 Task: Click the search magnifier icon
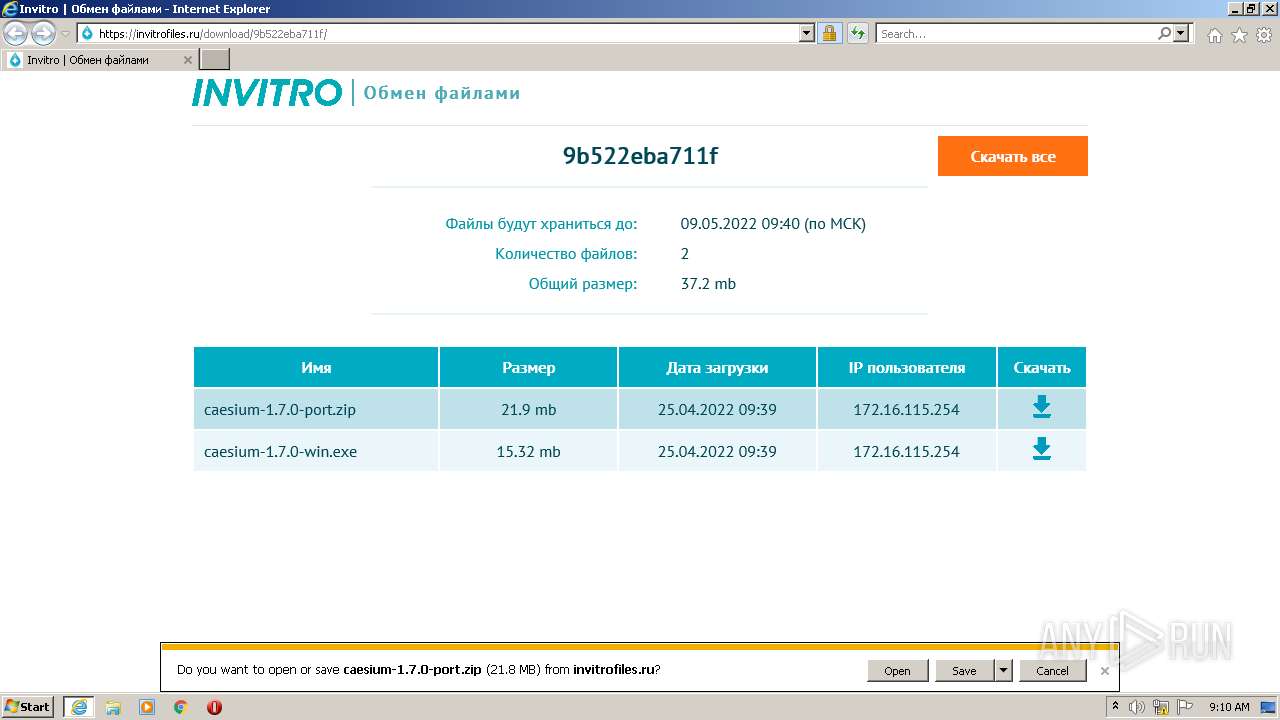(x=1164, y=33)
